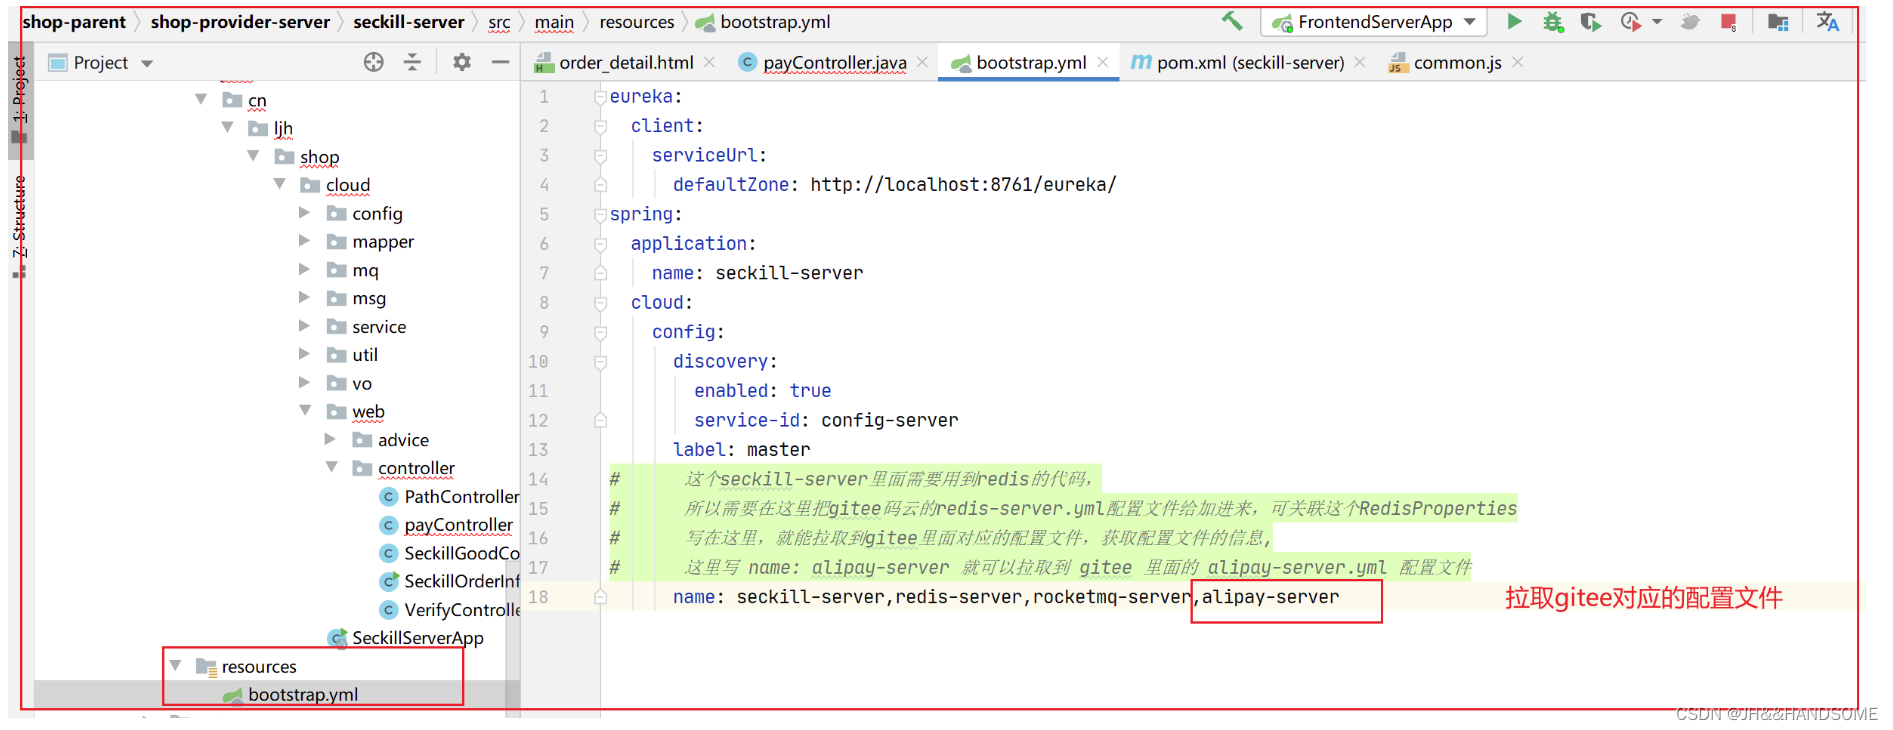Expand the msg folder
This screenshot has height=730, width=1893.
tap(304, 297)
